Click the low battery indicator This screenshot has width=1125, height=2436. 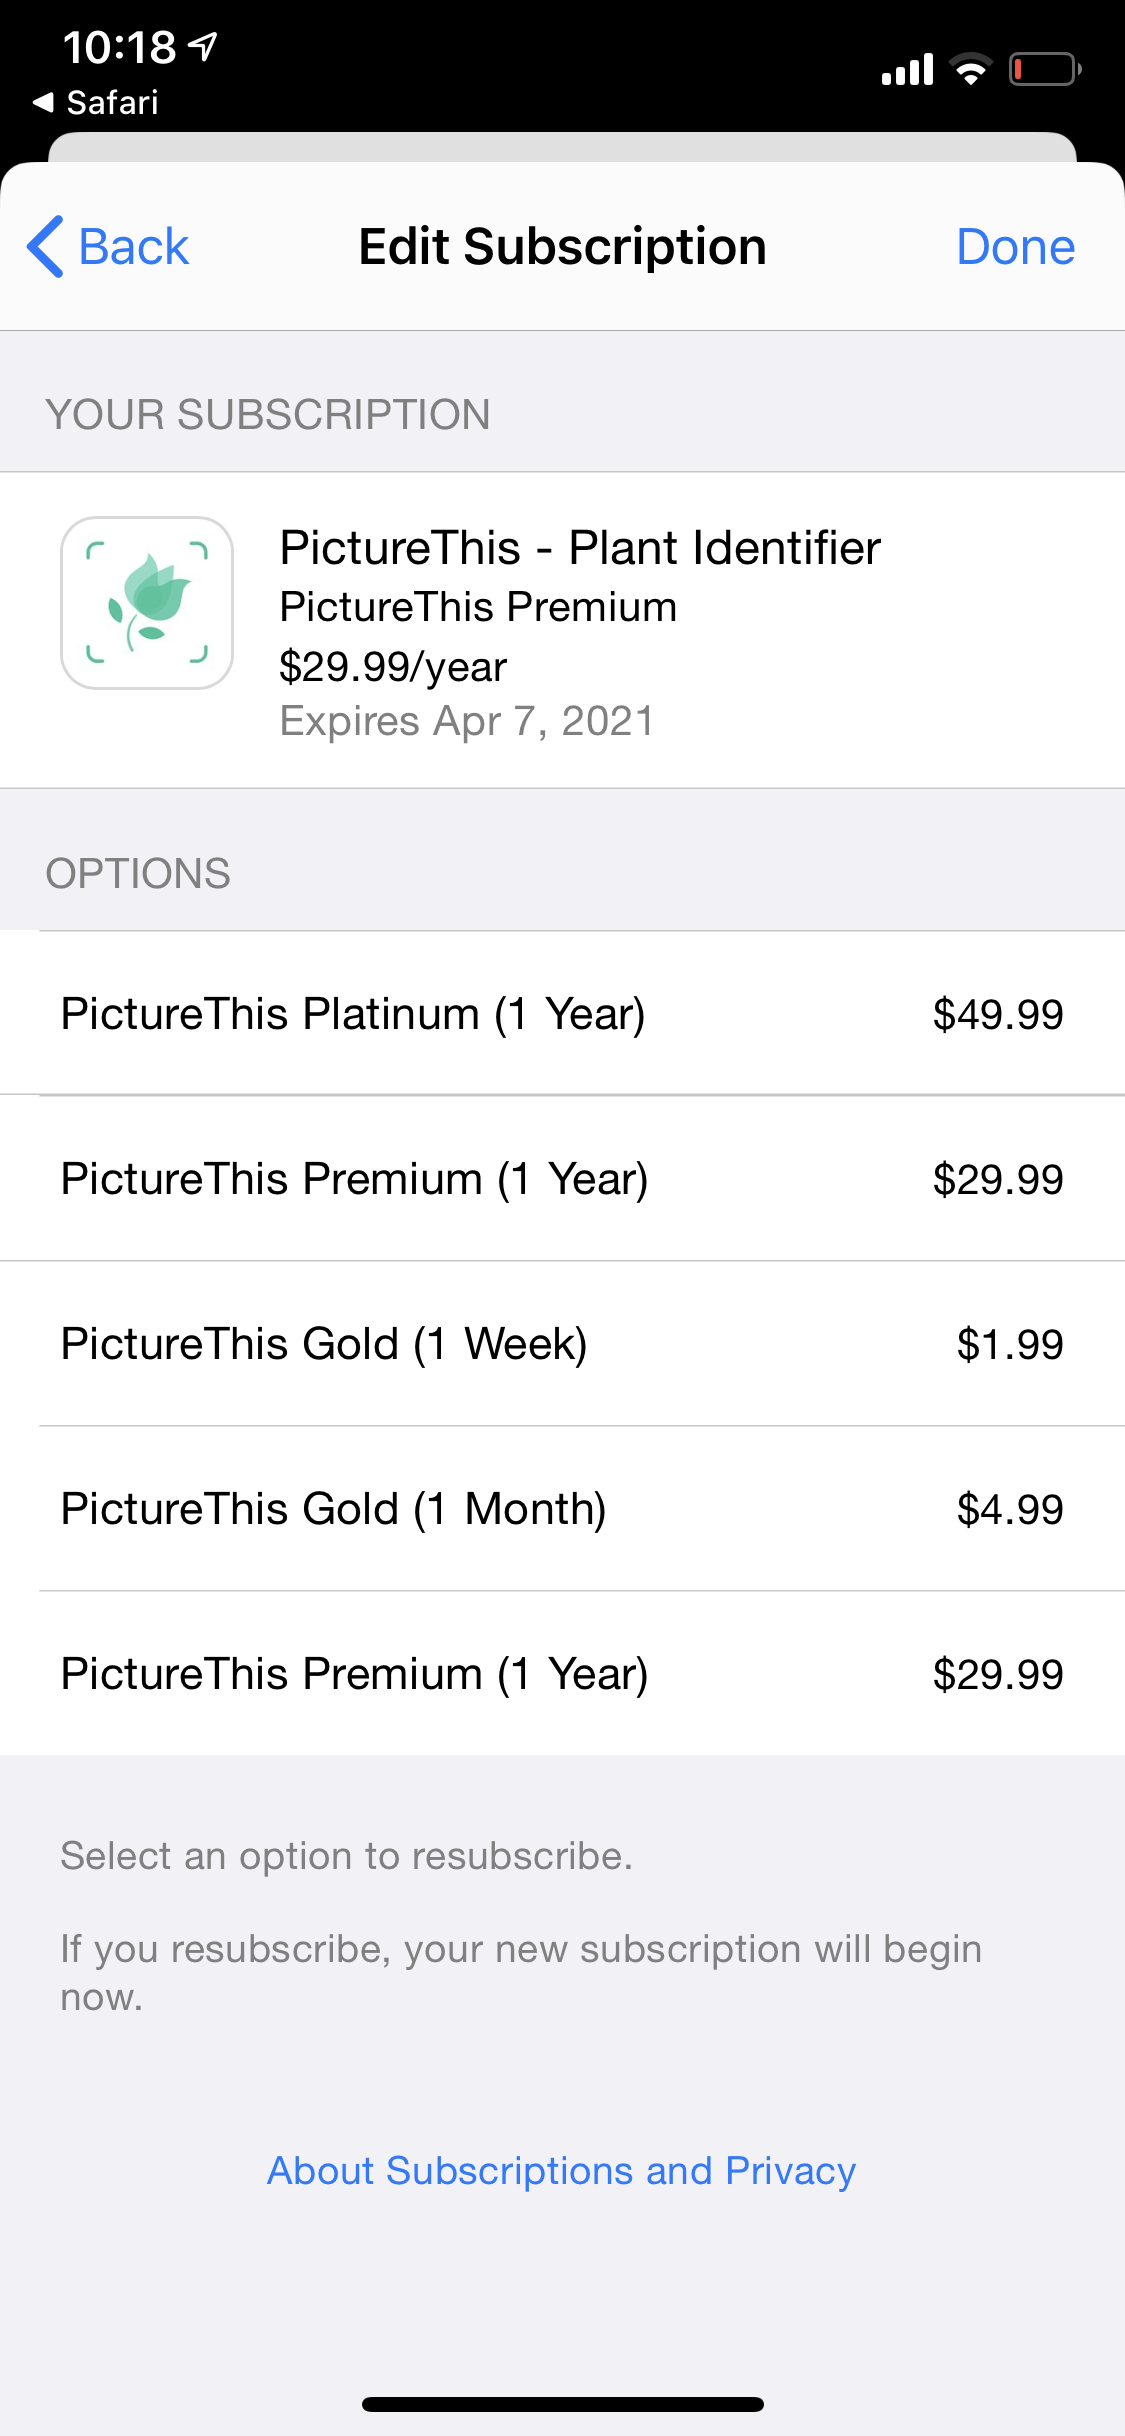1043,70
